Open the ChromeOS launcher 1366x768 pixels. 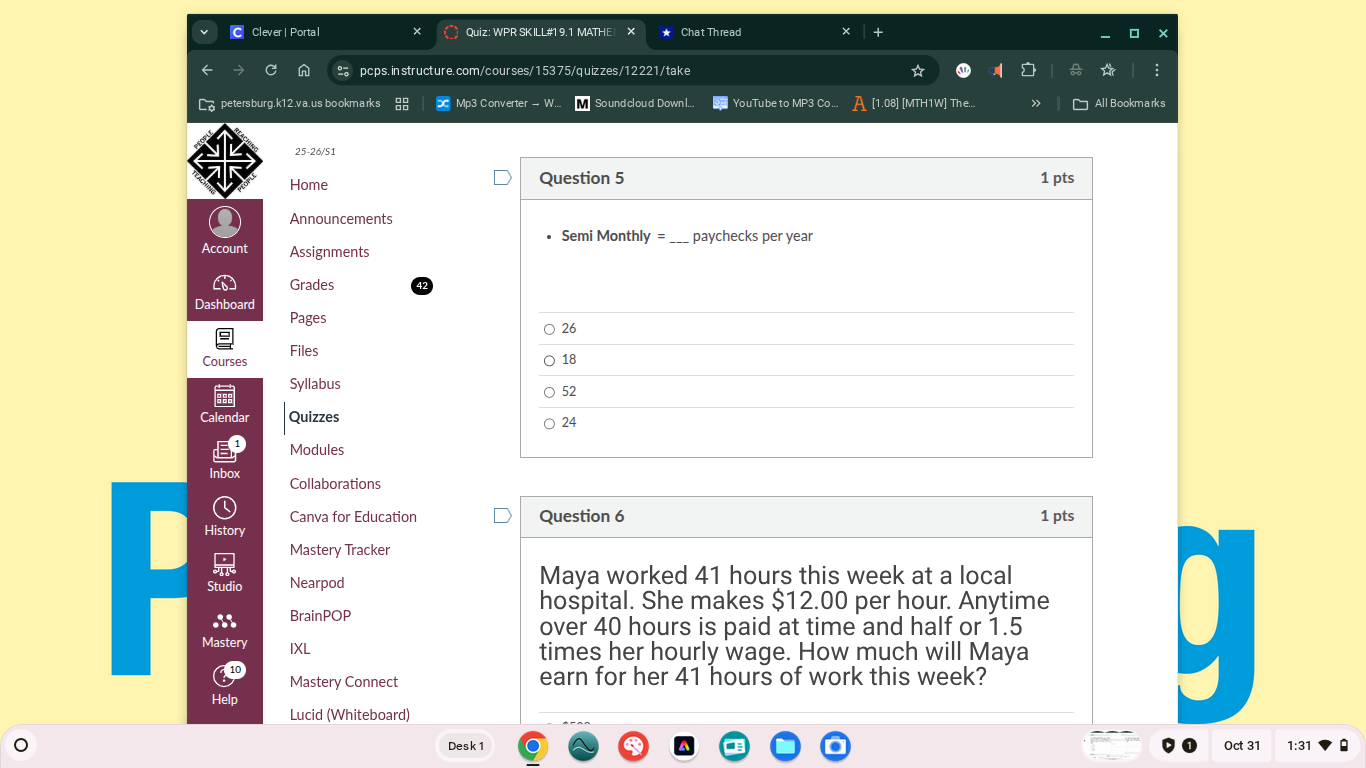click(20, 745)
